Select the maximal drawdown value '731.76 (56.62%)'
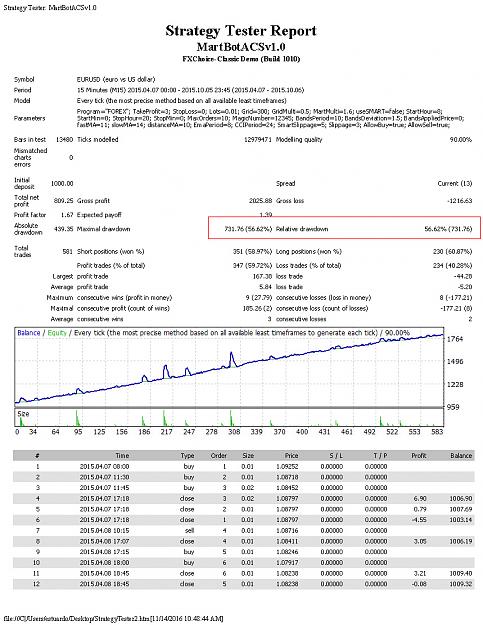This screenshot has height=625, width=483. point(248,229)
